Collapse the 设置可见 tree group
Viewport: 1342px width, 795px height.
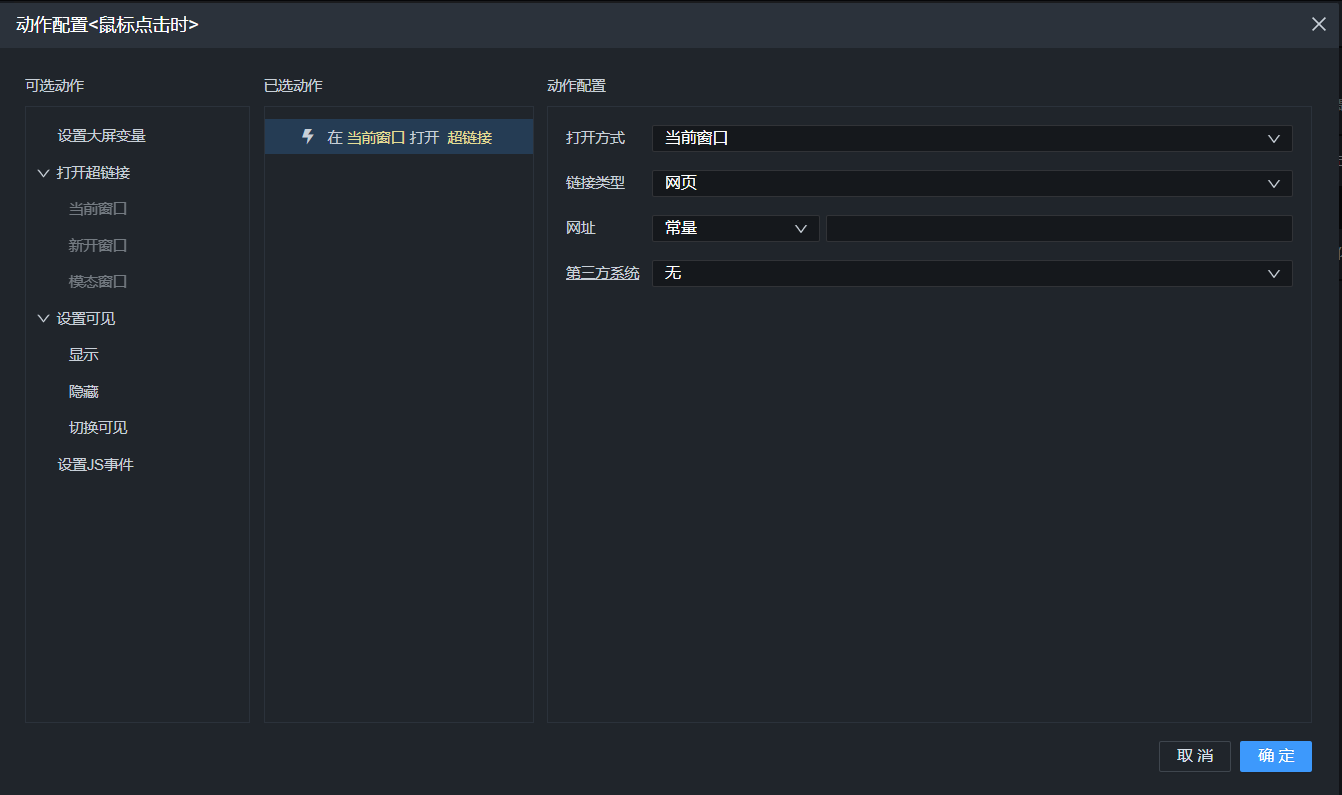pyautogui.click(x=43, y=319)
